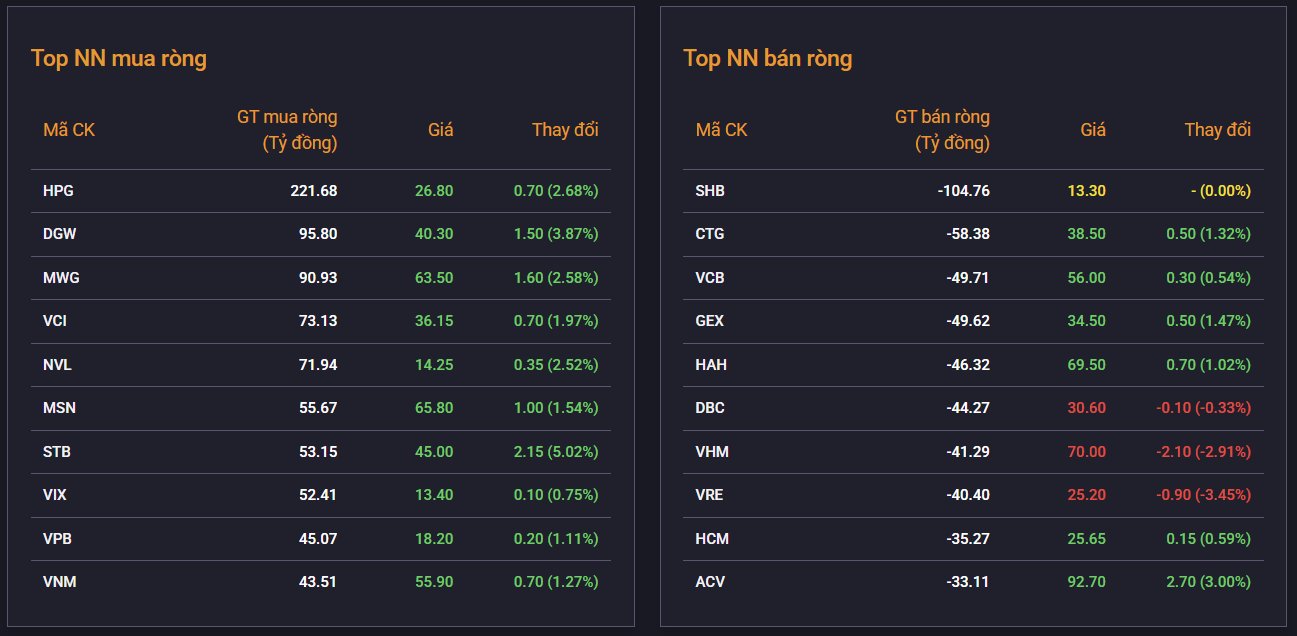This screenshot has height=636, width=1297.
Task: Click MSN change 1.00 (1.54%)
Action: pos(556,408)
